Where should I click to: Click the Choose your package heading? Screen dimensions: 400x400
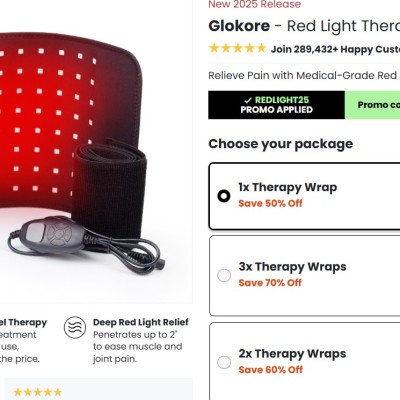(x=281, y=144)
